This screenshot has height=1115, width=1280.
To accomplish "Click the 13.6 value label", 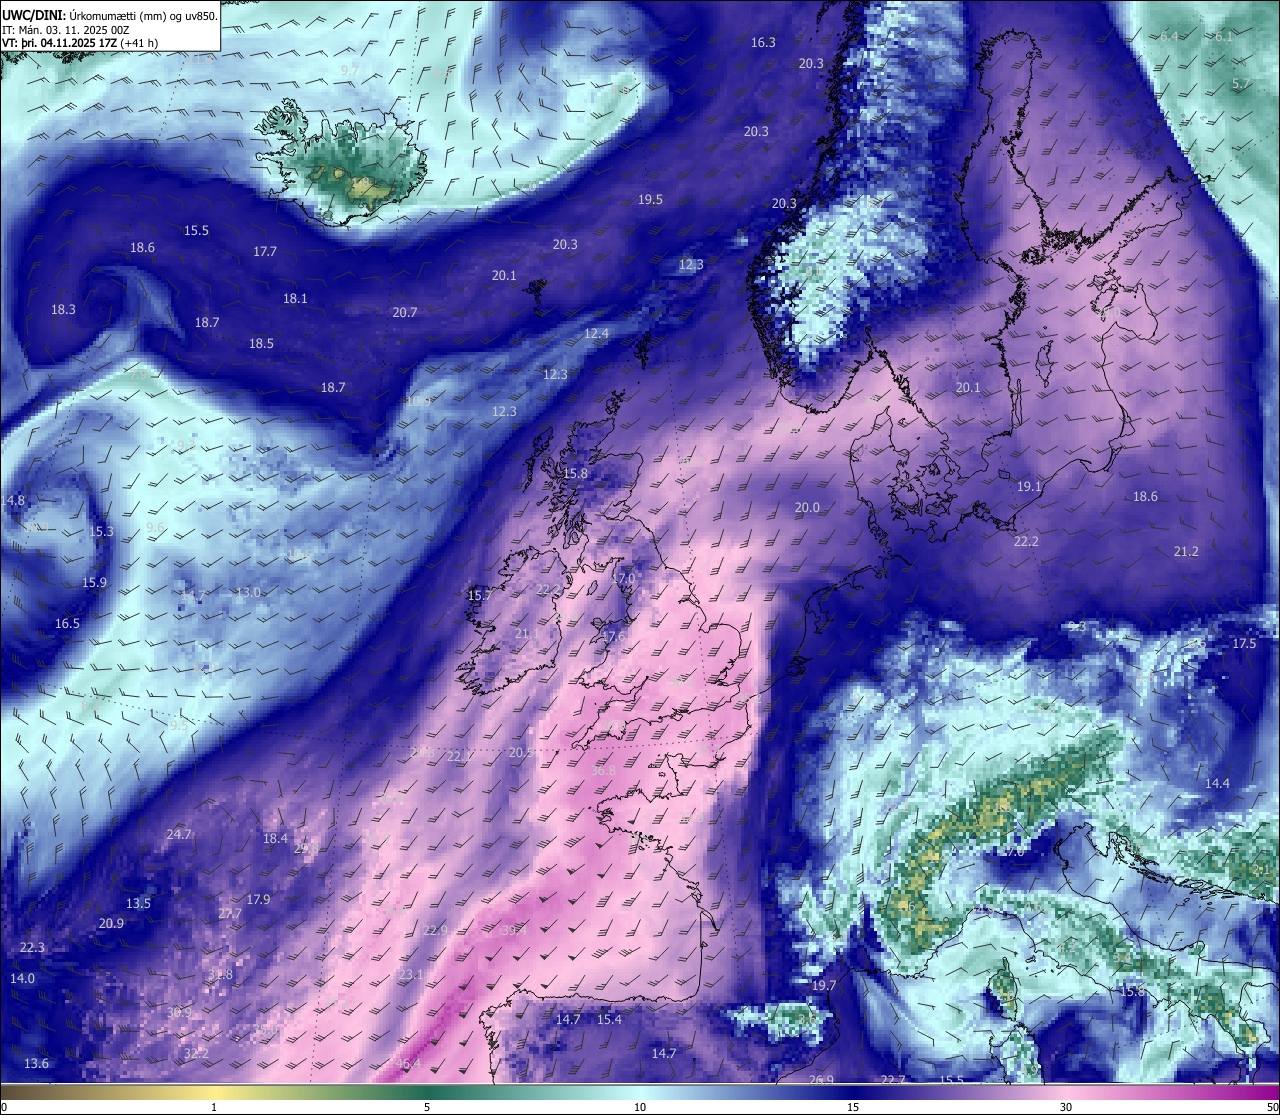I will (36, 1064).
